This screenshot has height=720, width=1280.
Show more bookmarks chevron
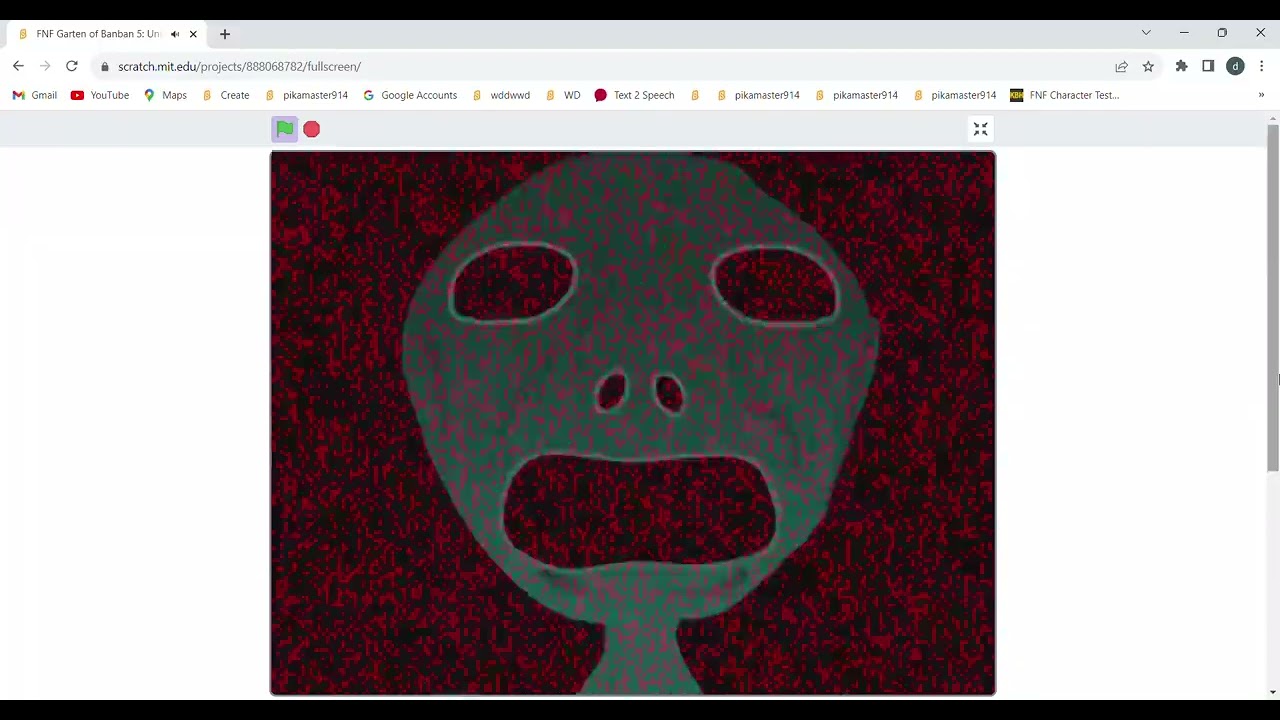coord(1261,95)
